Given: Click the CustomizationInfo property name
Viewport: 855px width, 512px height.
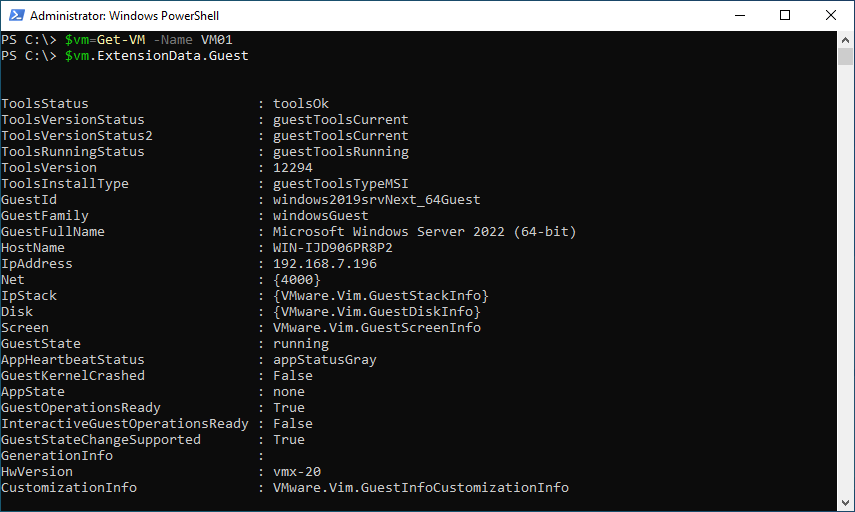Looking at the screenshot, I should tap(69, 487).
